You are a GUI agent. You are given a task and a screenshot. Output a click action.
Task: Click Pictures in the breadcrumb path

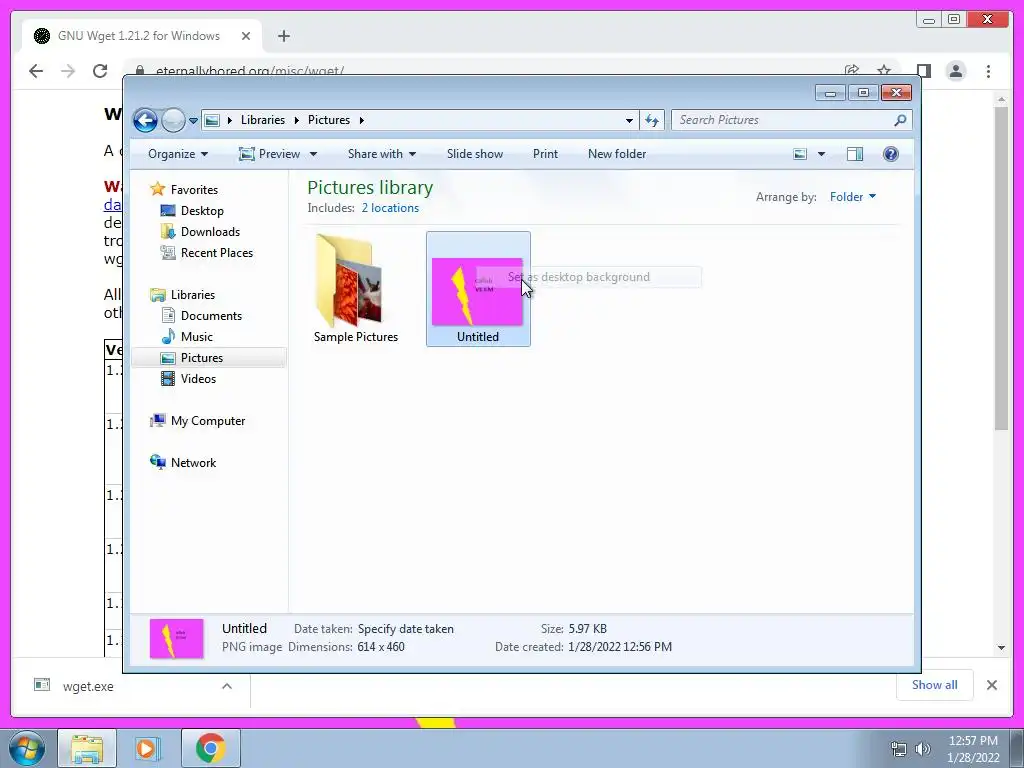pos(328,120)
